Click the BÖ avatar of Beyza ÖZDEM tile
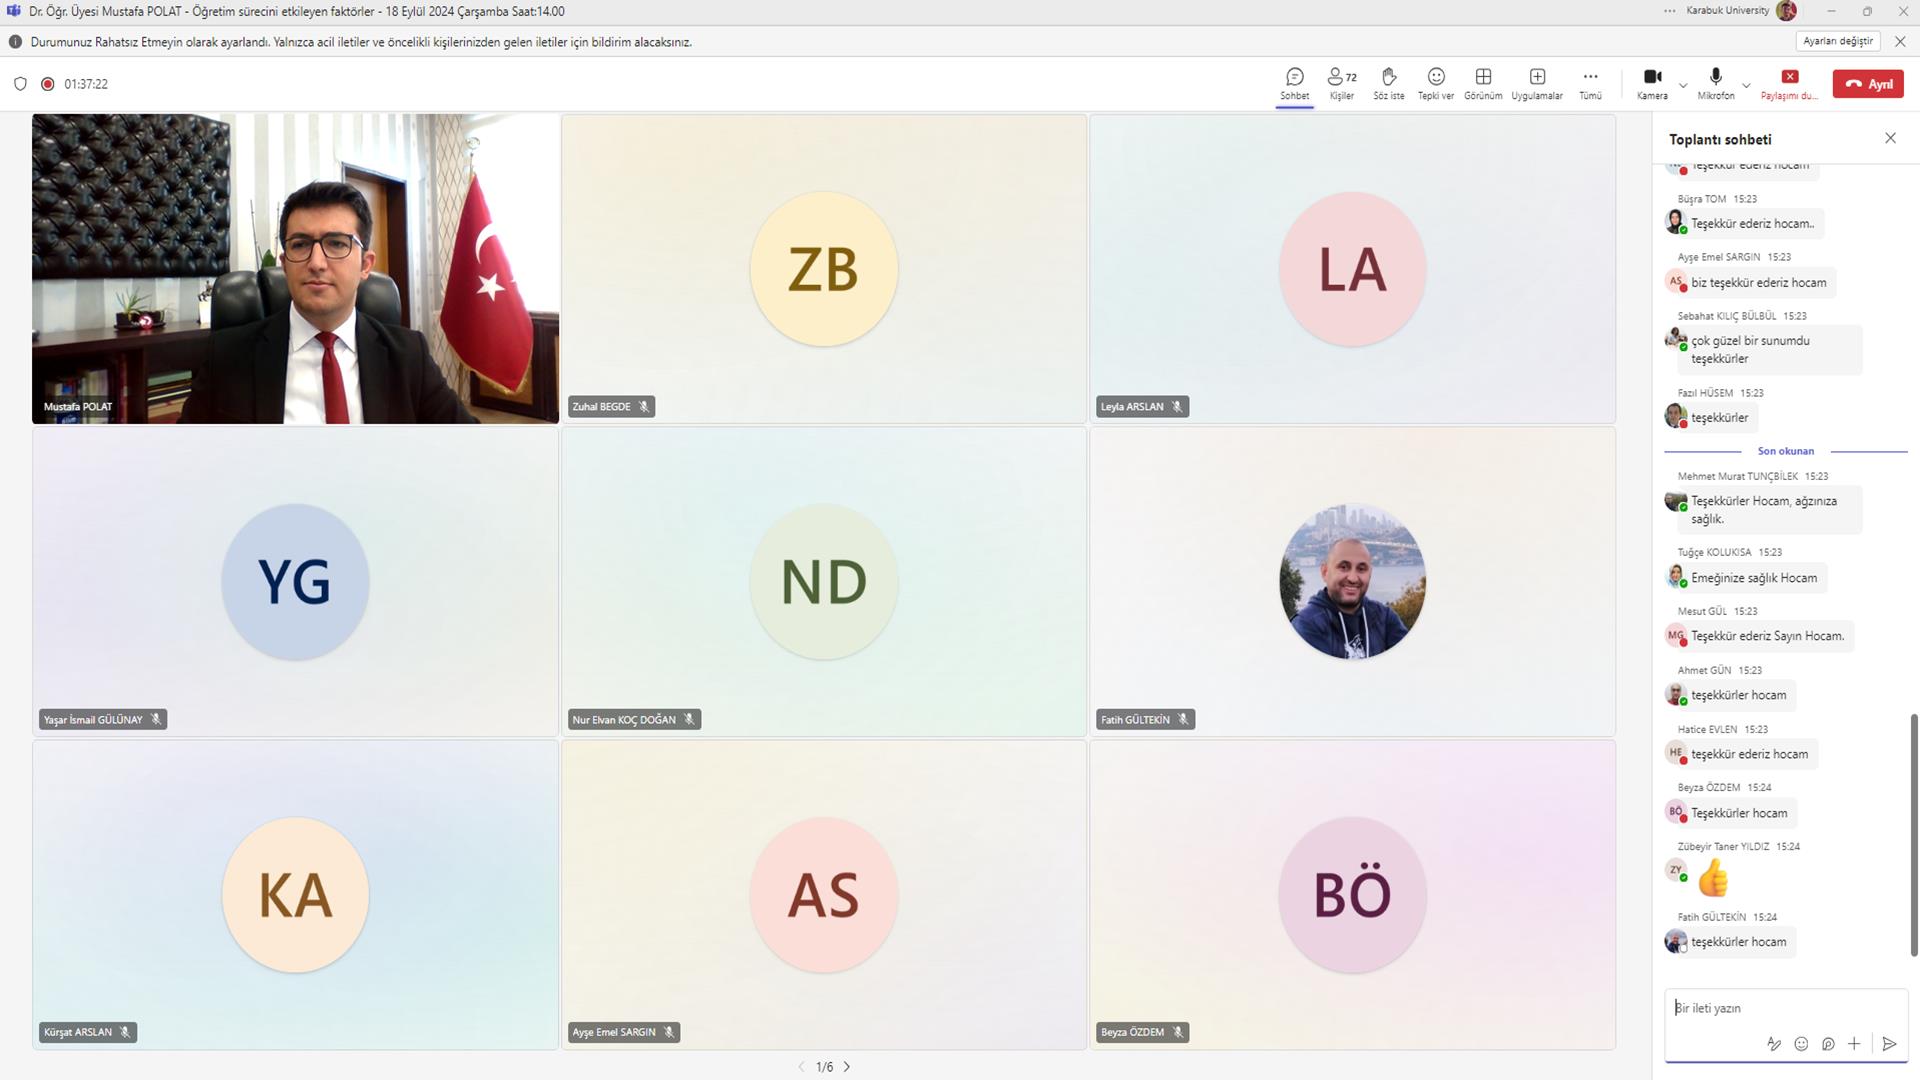 tap(1352, 894)
